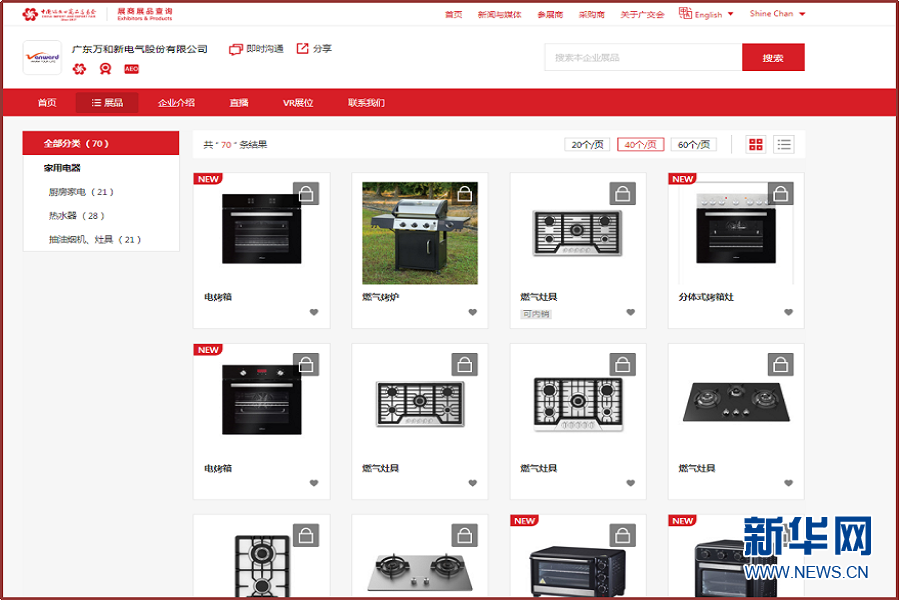Expand the Shine Chan user menu
This screenshot has width=900, height=600.
coord(777,14)
